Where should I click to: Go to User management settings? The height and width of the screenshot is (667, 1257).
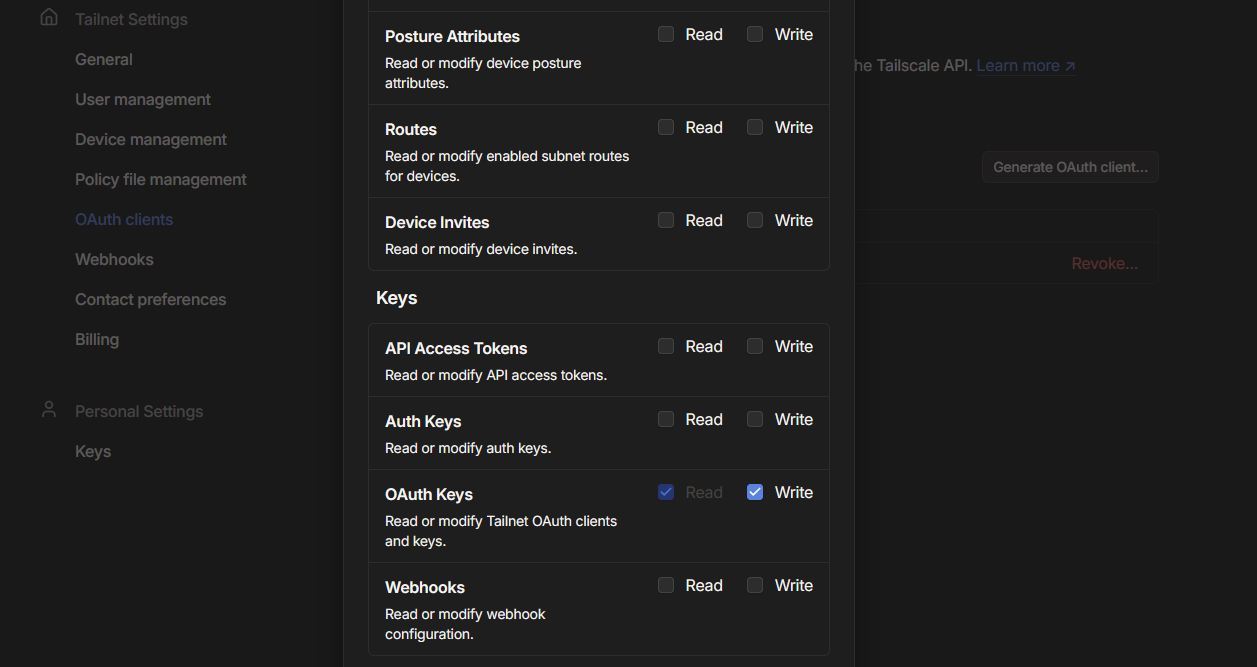143,99
